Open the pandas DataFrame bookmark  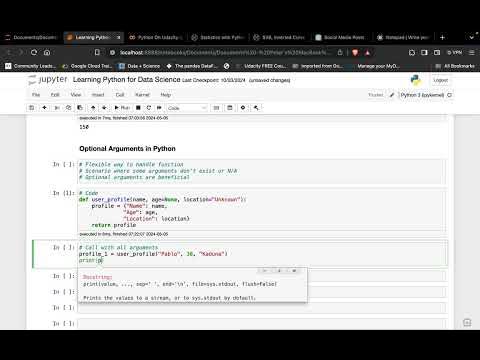click(192, 66)
